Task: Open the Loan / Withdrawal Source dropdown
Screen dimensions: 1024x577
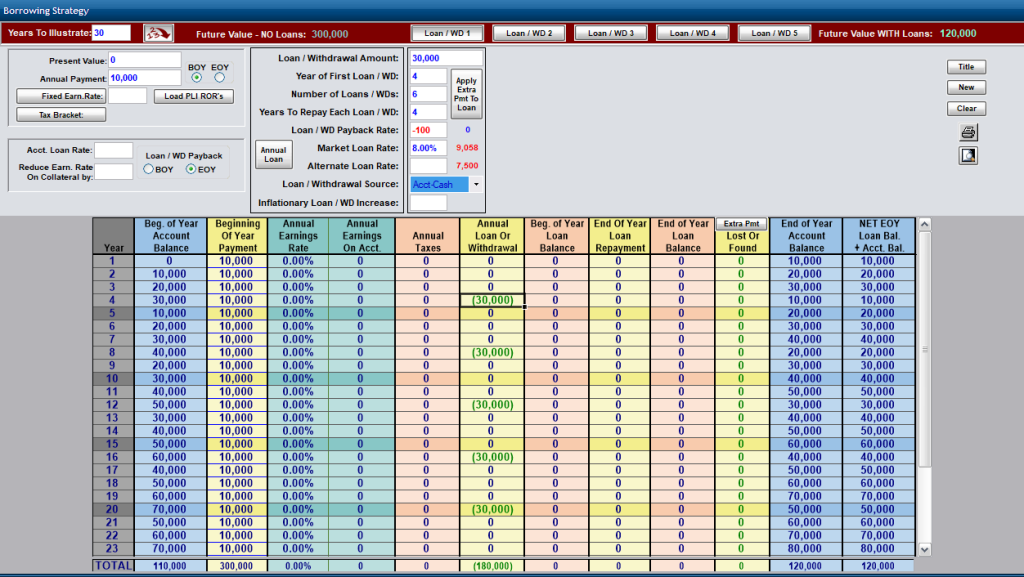Action: 476,185
